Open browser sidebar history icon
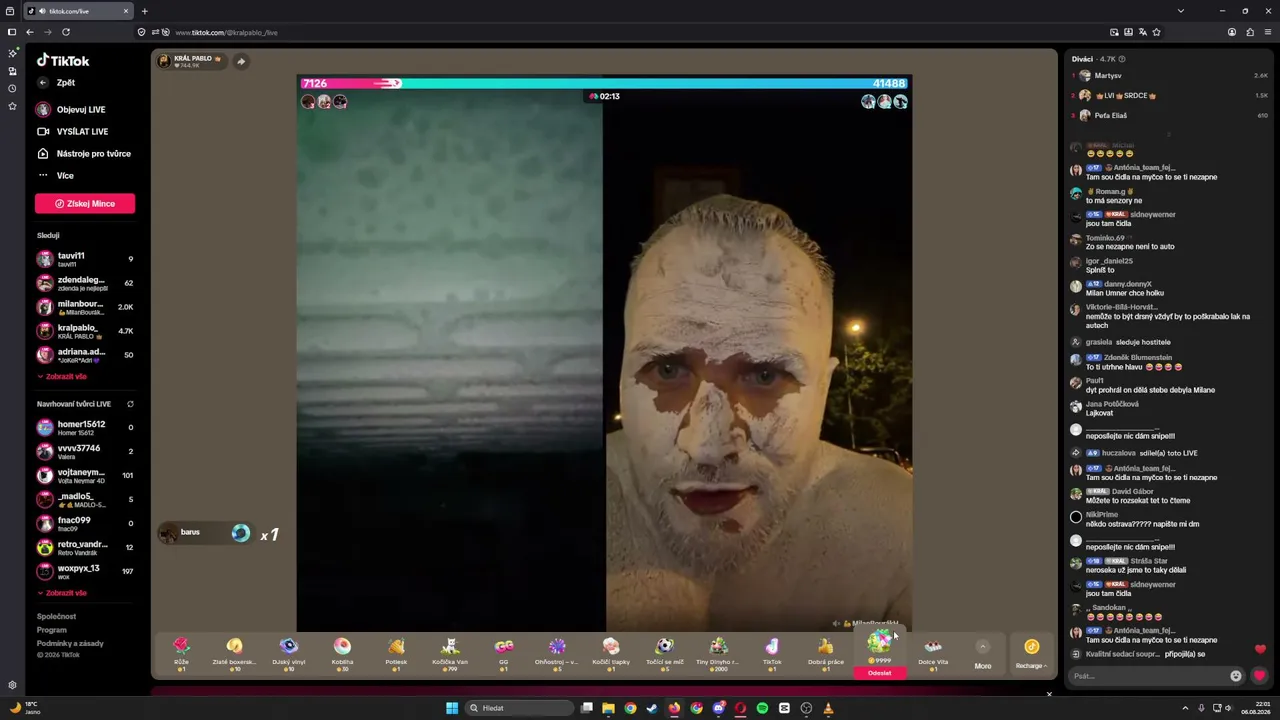Image resolution: width=1280 pixels, height=720 pixels. coord(12,89)
